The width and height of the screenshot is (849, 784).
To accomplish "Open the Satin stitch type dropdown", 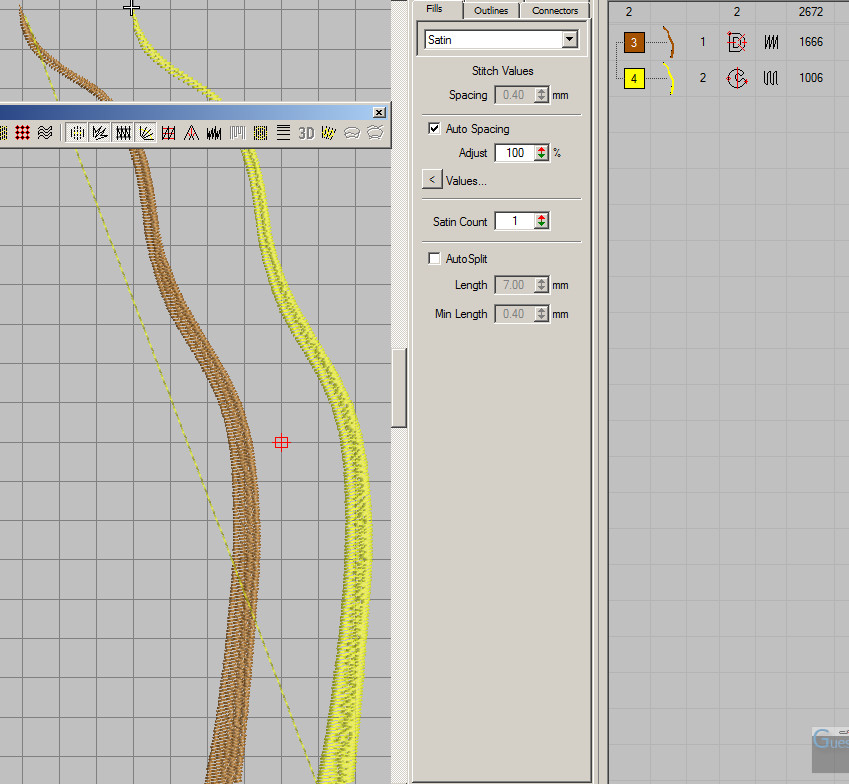I will pos(570,40).
